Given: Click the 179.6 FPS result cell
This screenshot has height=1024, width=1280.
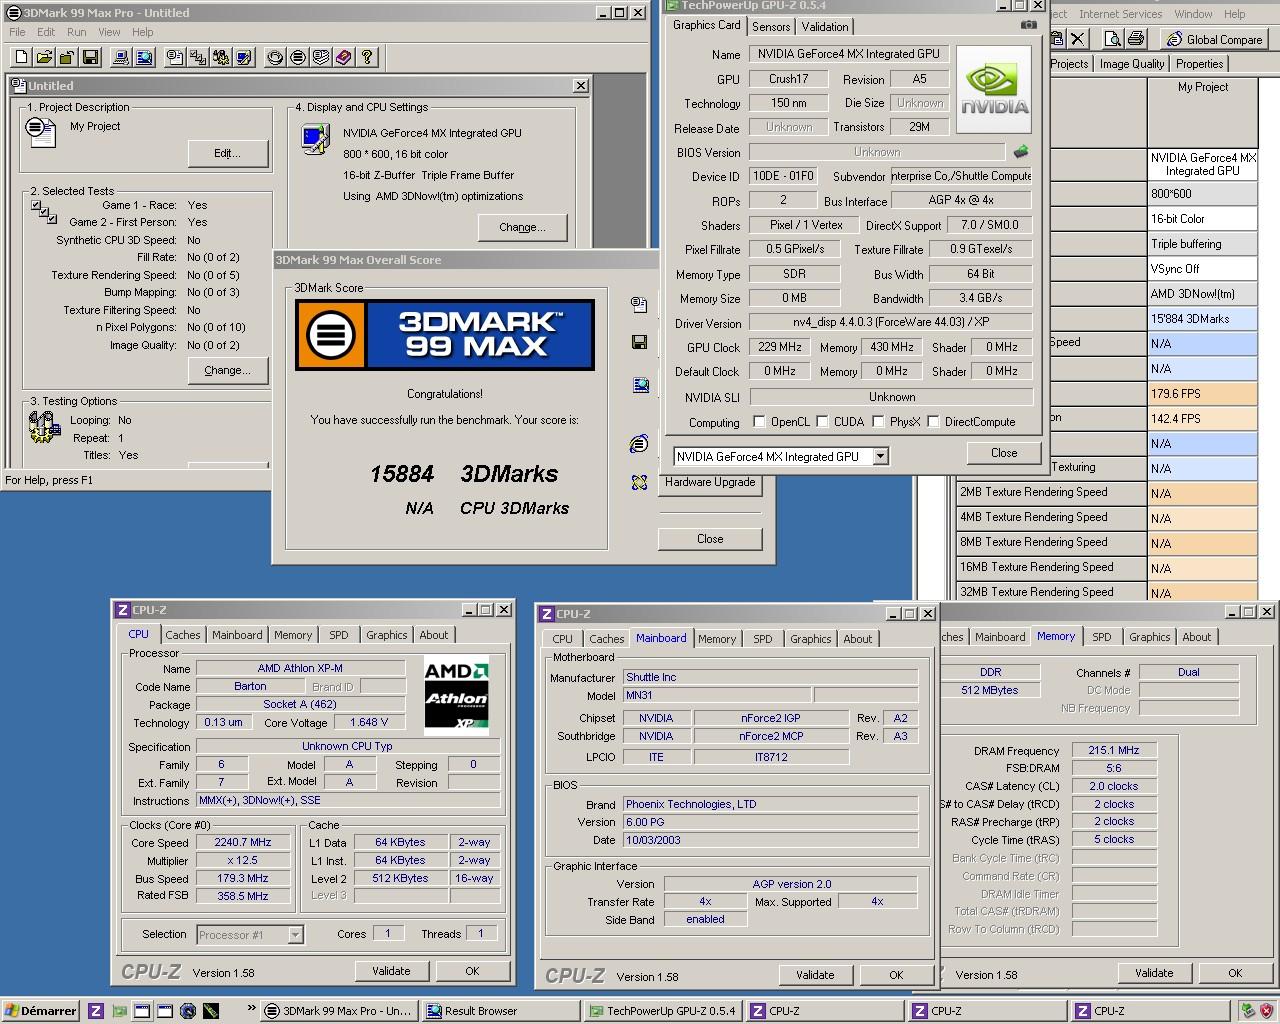Looking at the screenshot, I should click(1203, 394).
